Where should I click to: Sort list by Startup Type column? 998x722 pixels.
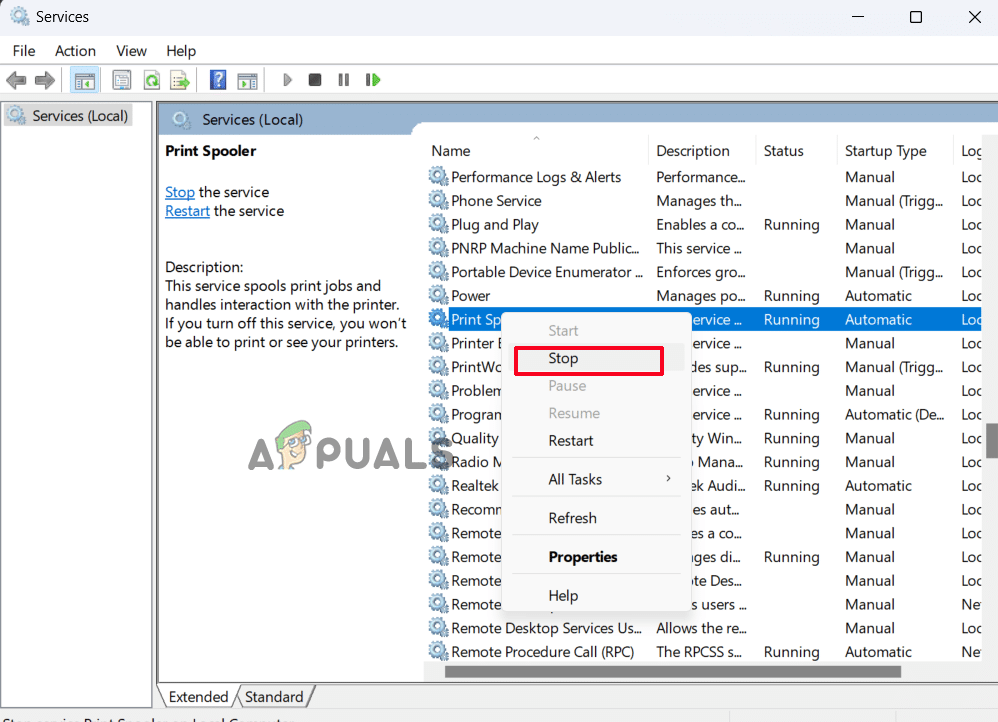pos(885,151)
